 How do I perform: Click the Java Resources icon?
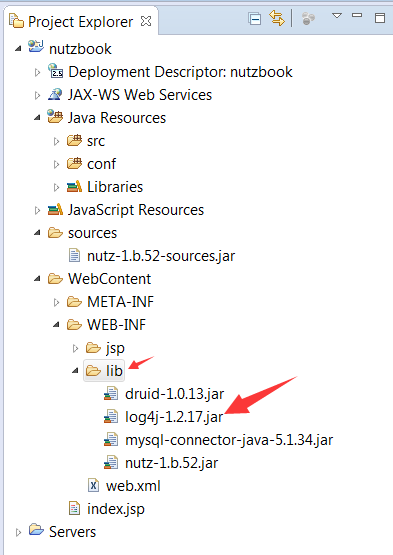tap(55, 116)
